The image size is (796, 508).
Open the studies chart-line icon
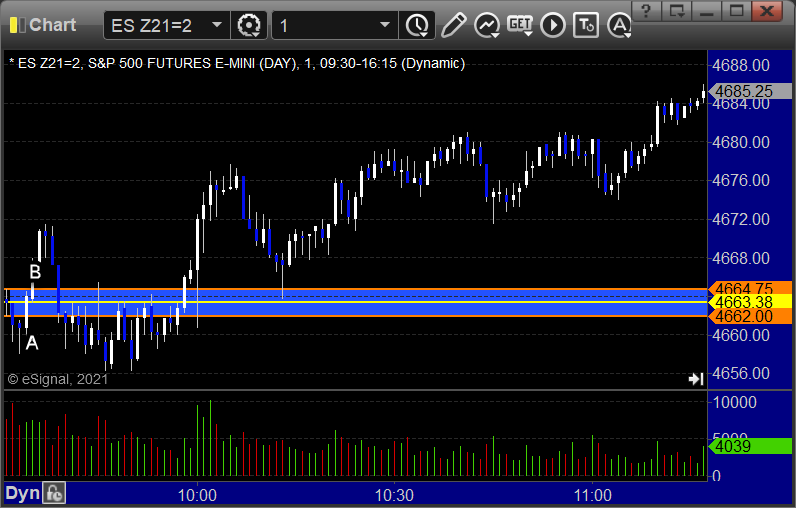487,25
